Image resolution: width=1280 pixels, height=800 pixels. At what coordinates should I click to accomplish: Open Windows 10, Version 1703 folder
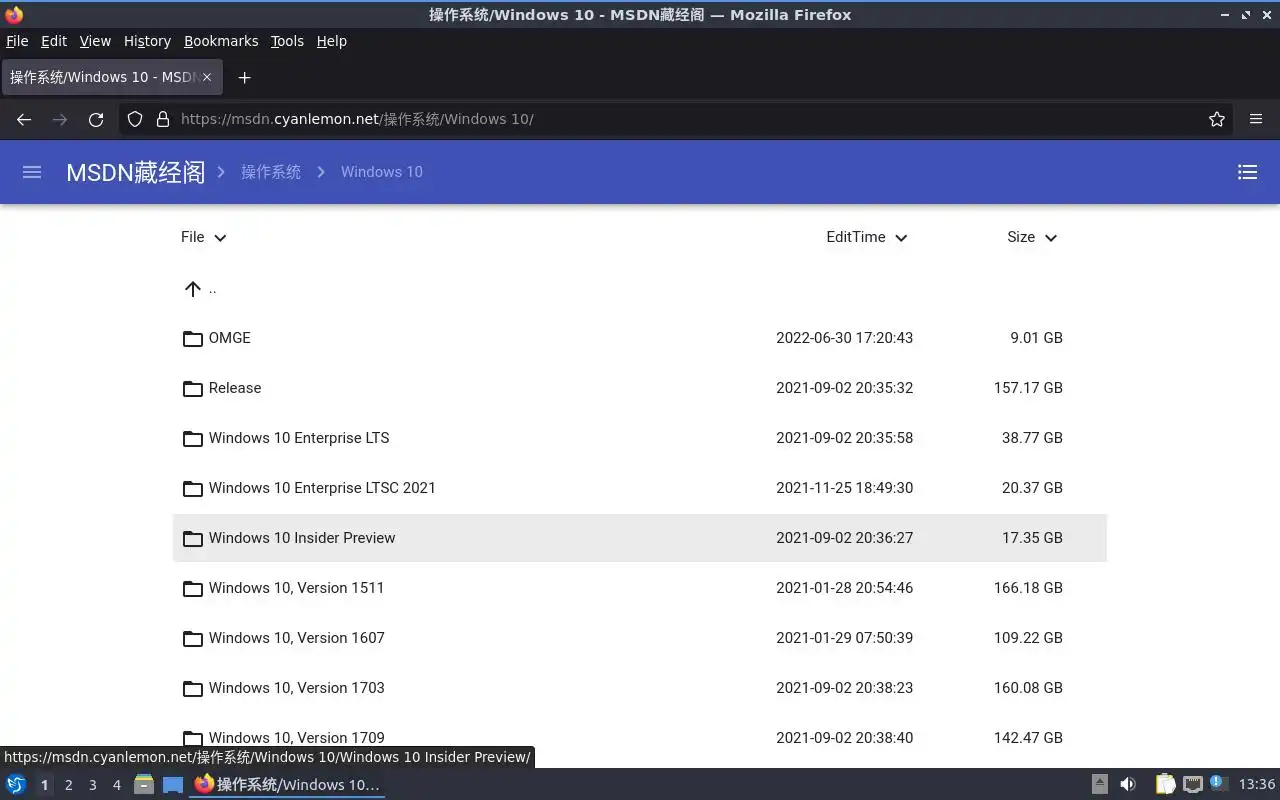coord(640,688)
